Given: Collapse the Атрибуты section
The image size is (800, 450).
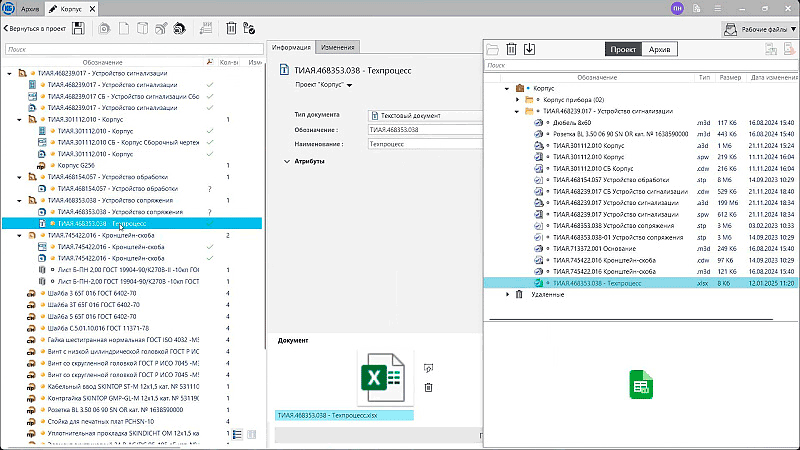Looking at the screenshot, I should pyautogui.click(x=287, y=161).
